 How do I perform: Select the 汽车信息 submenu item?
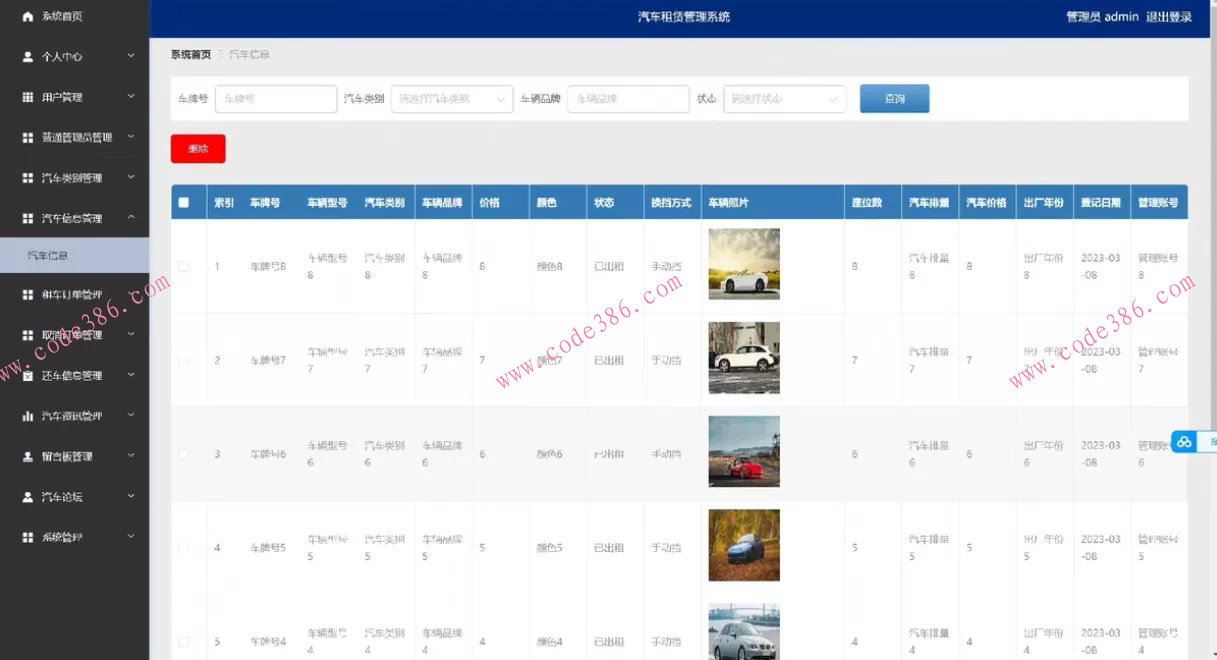[x=48, y=256]
